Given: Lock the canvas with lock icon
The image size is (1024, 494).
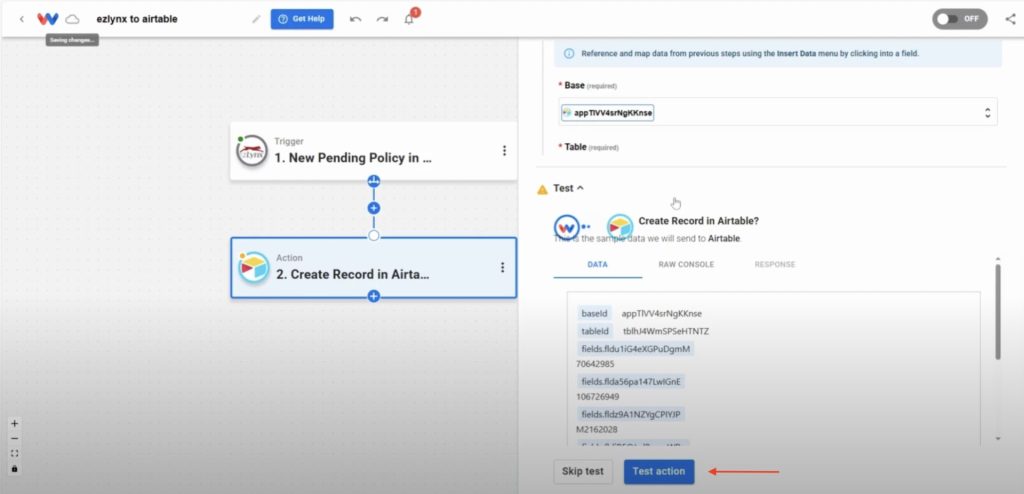Looking at the screenshot, I should click(x=14, y=469).
